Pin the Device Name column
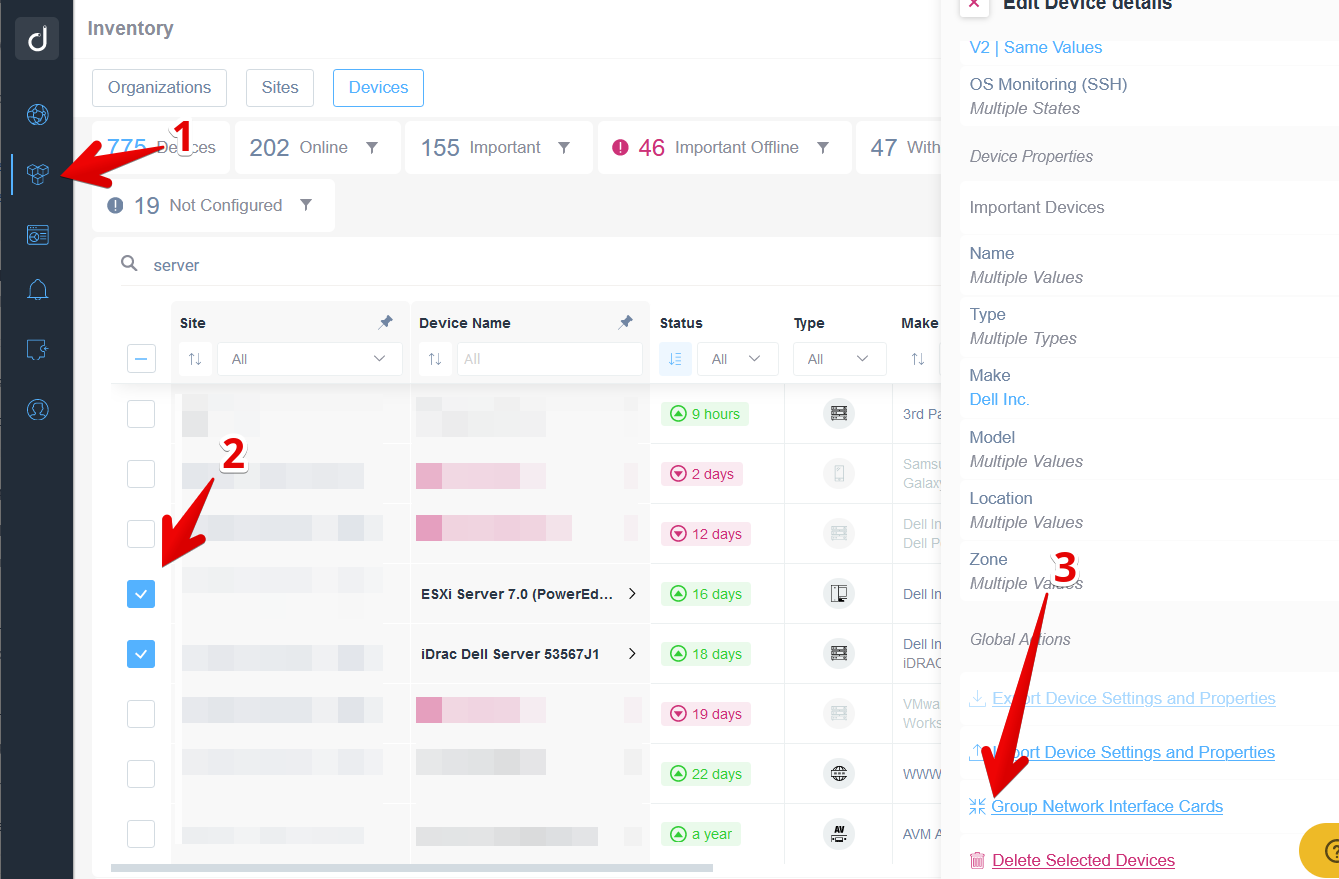Viewport: 1339px width, 879px height. [x=626, y=322]
